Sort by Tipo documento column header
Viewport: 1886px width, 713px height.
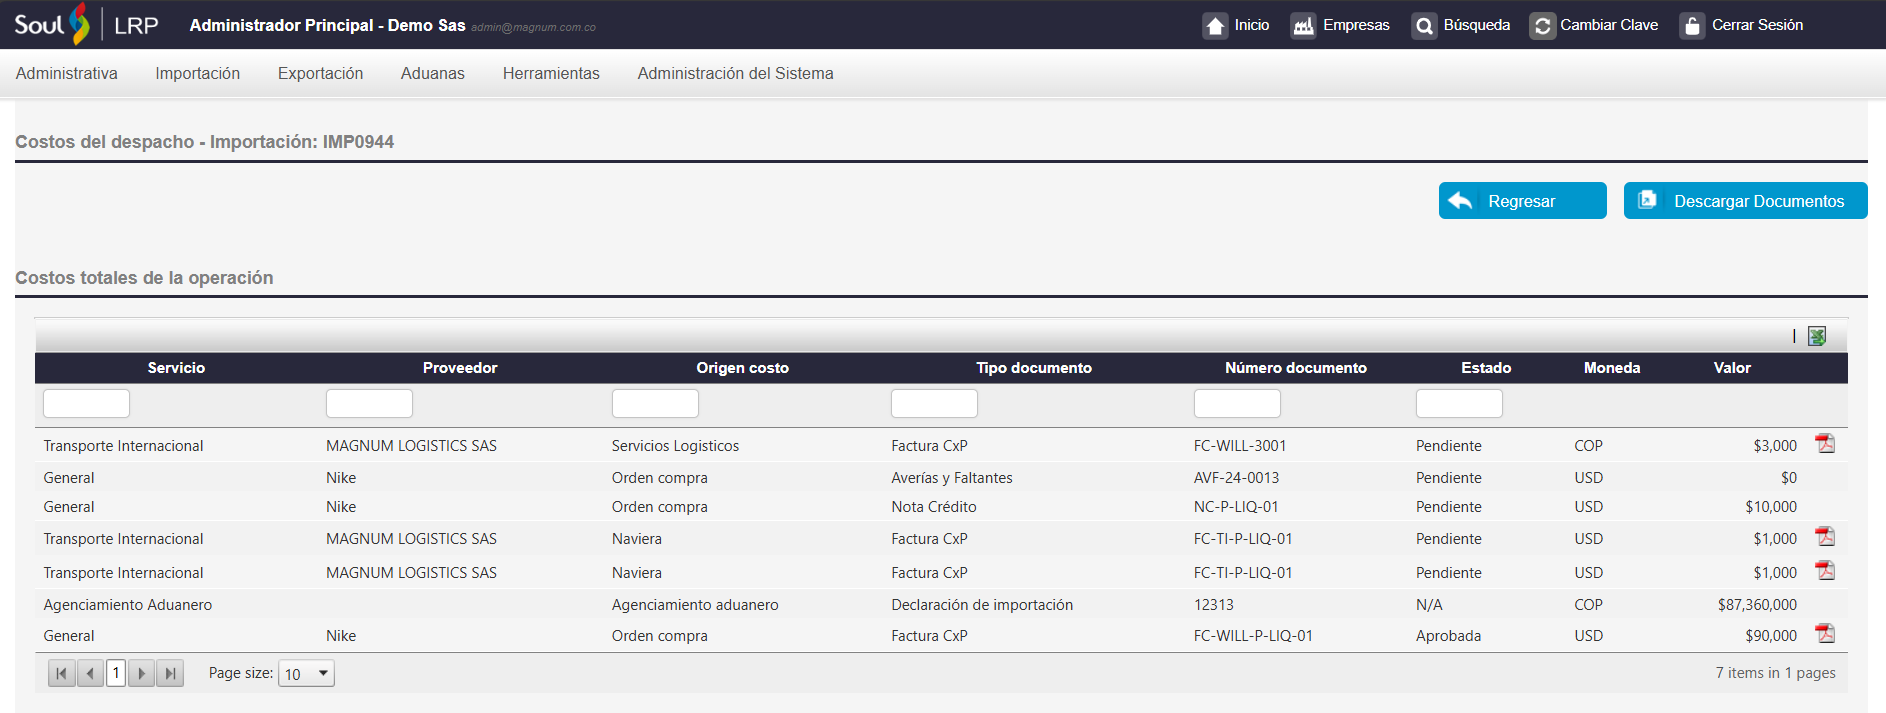point(1034,368)
